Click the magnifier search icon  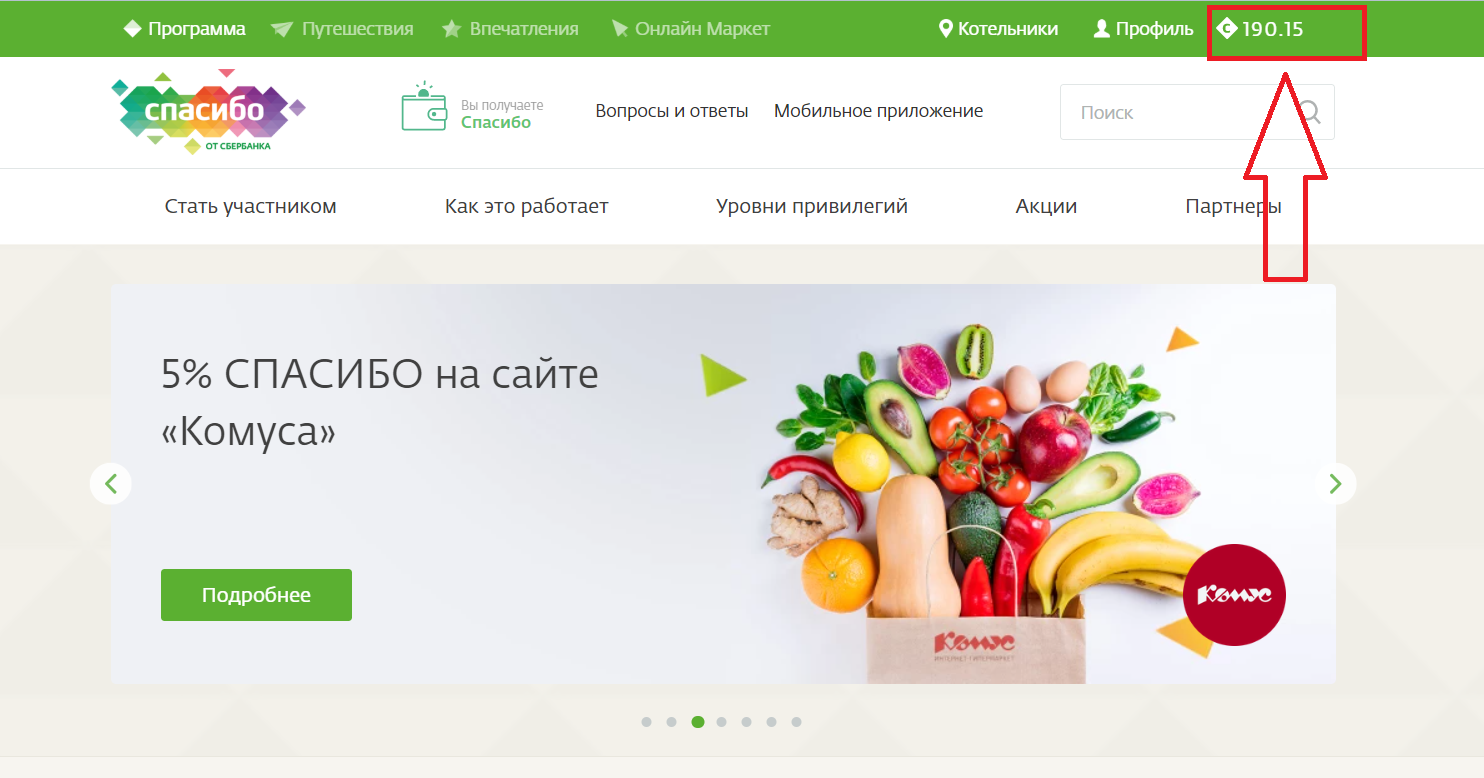(1308, 112)
